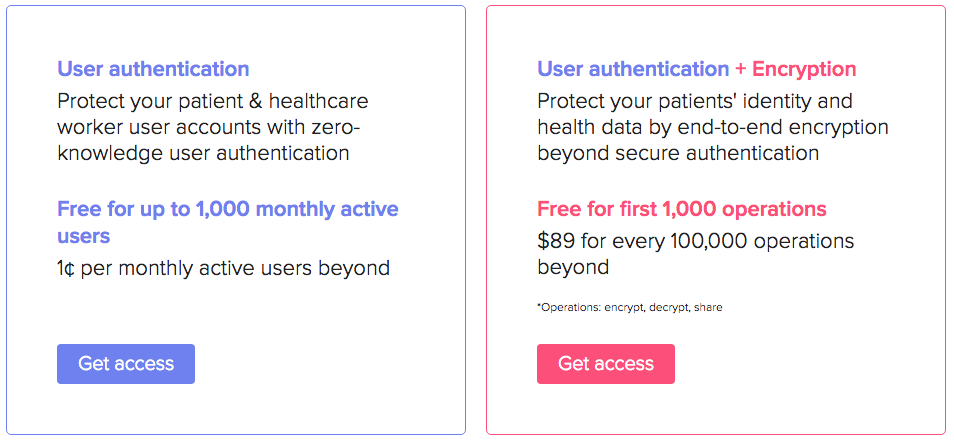Click the pink Get access button
Image resolution: width=954 pixels, height=441 pixels.
point(605,364)
